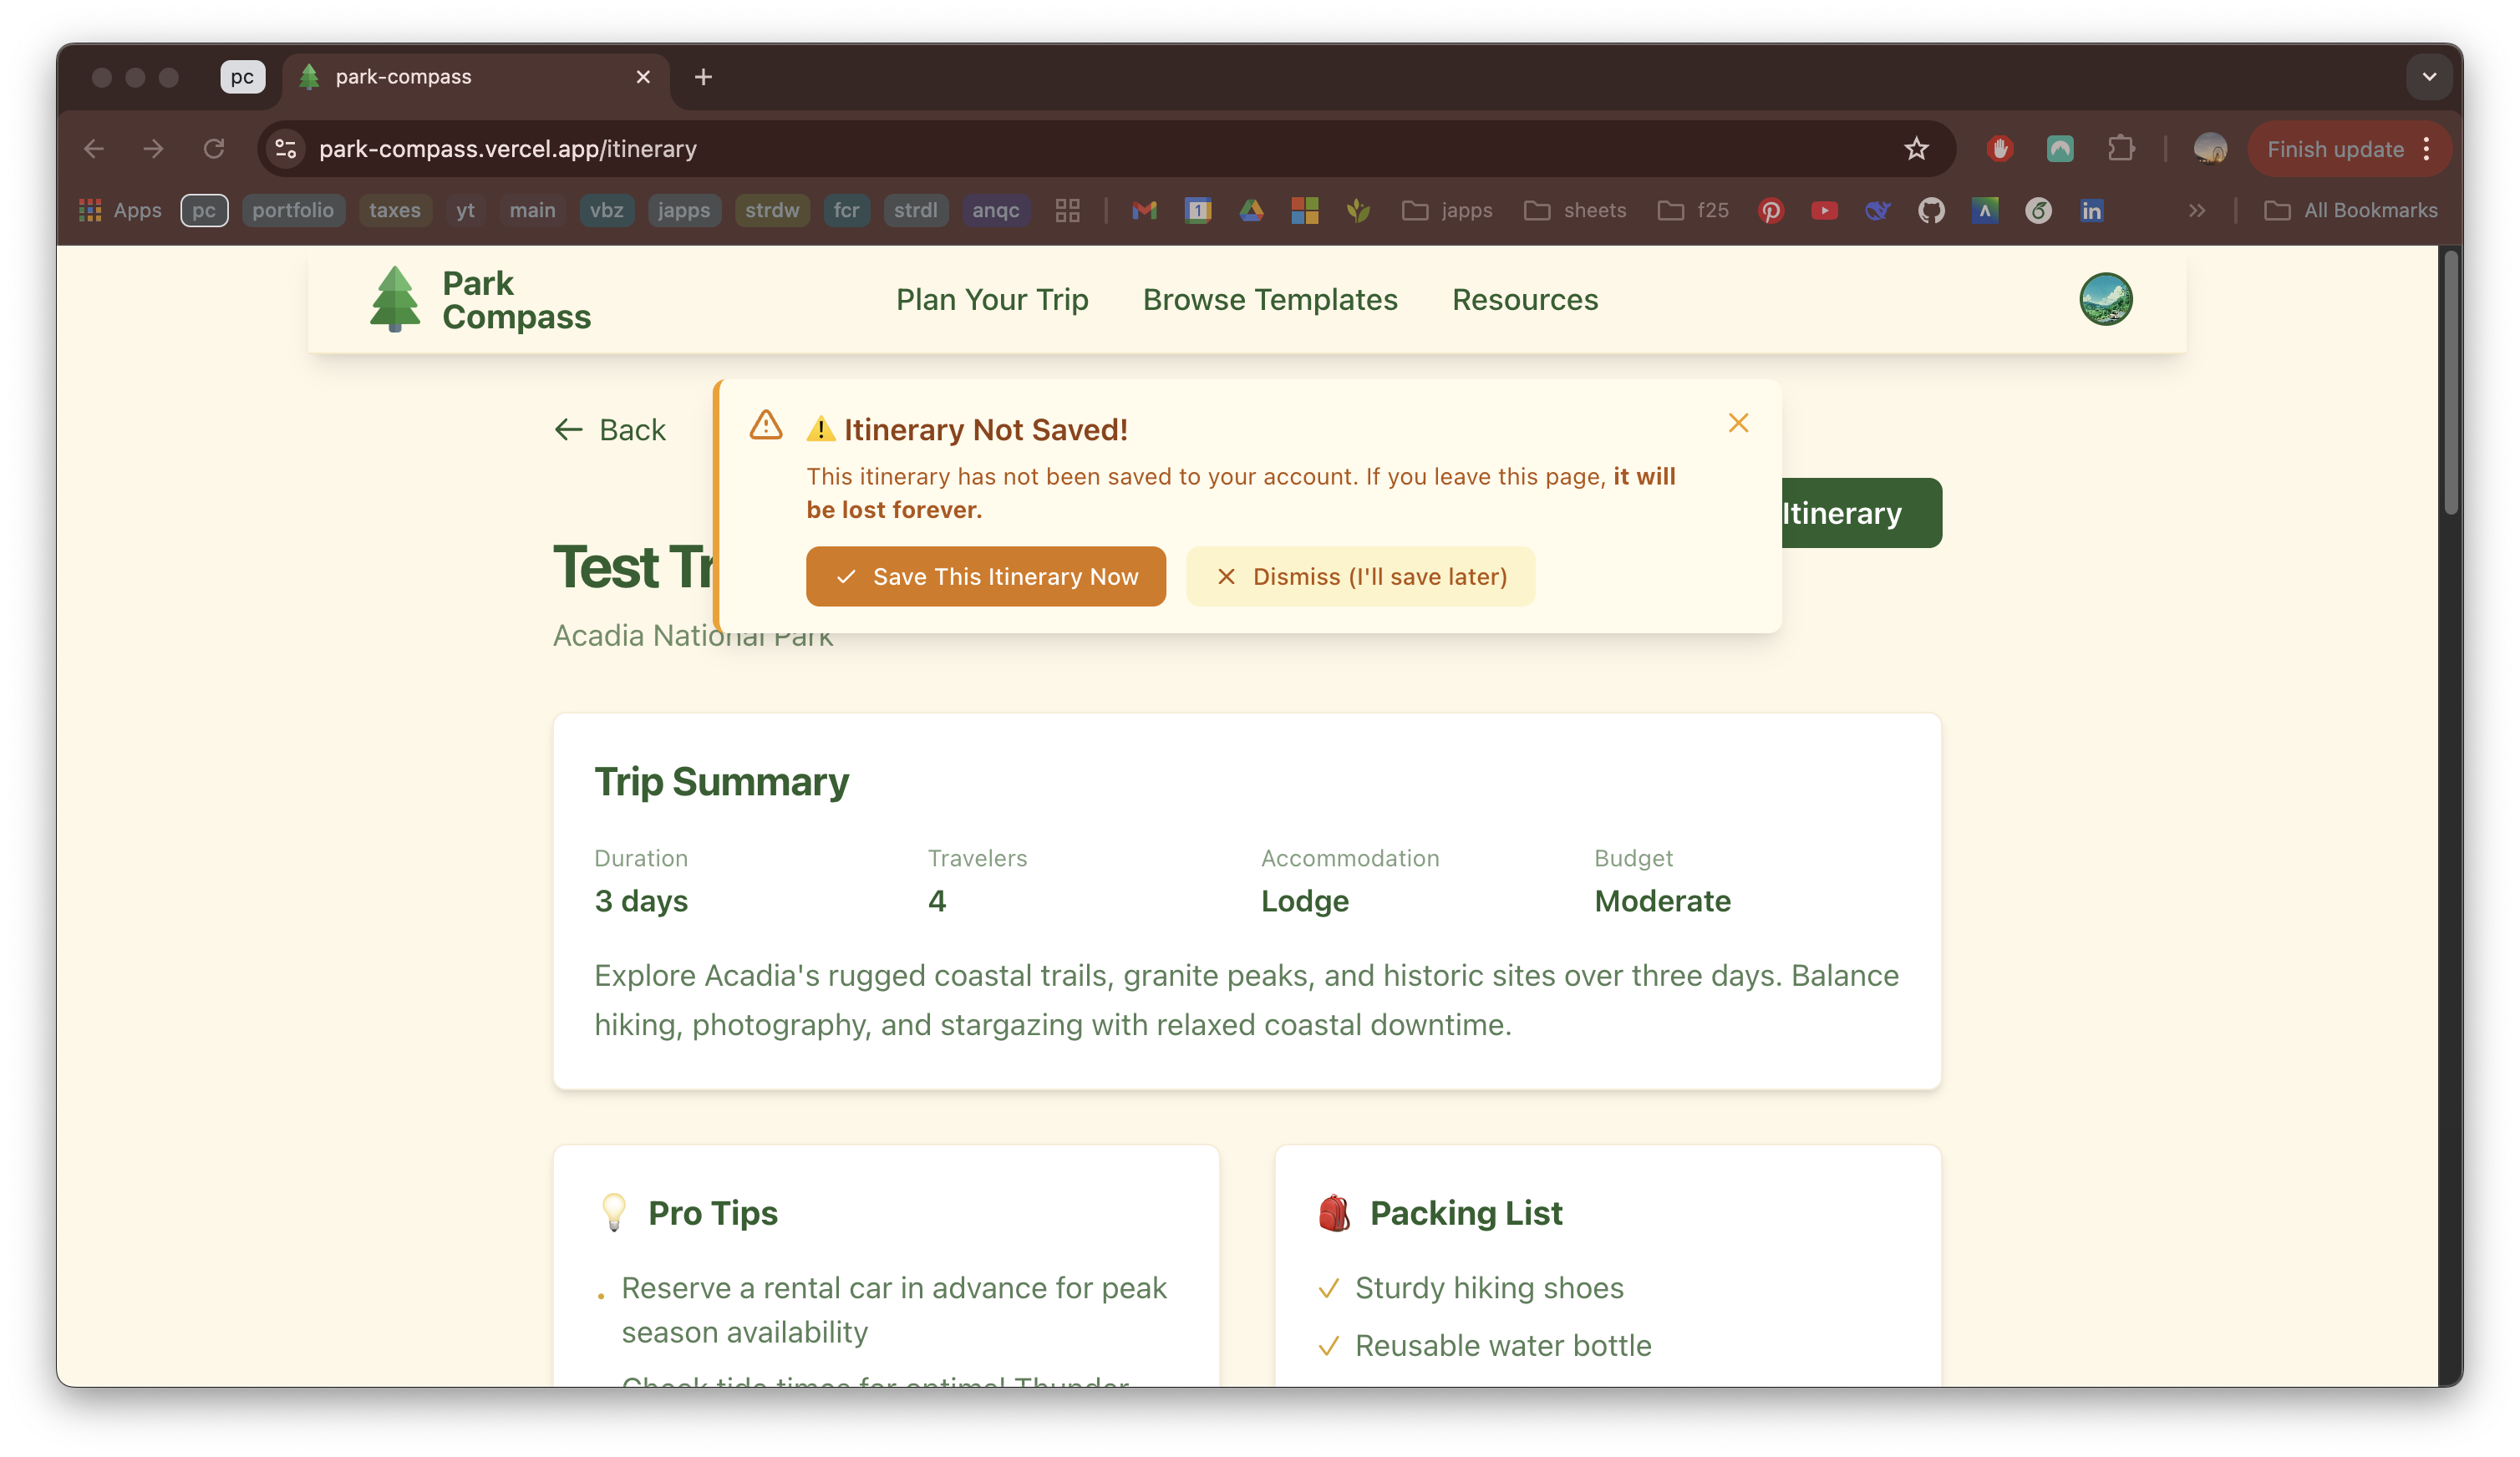Show more bookmarks via chevron overflow
The width and height of the screenshot is (2520, 1457).
[2196, 210]
